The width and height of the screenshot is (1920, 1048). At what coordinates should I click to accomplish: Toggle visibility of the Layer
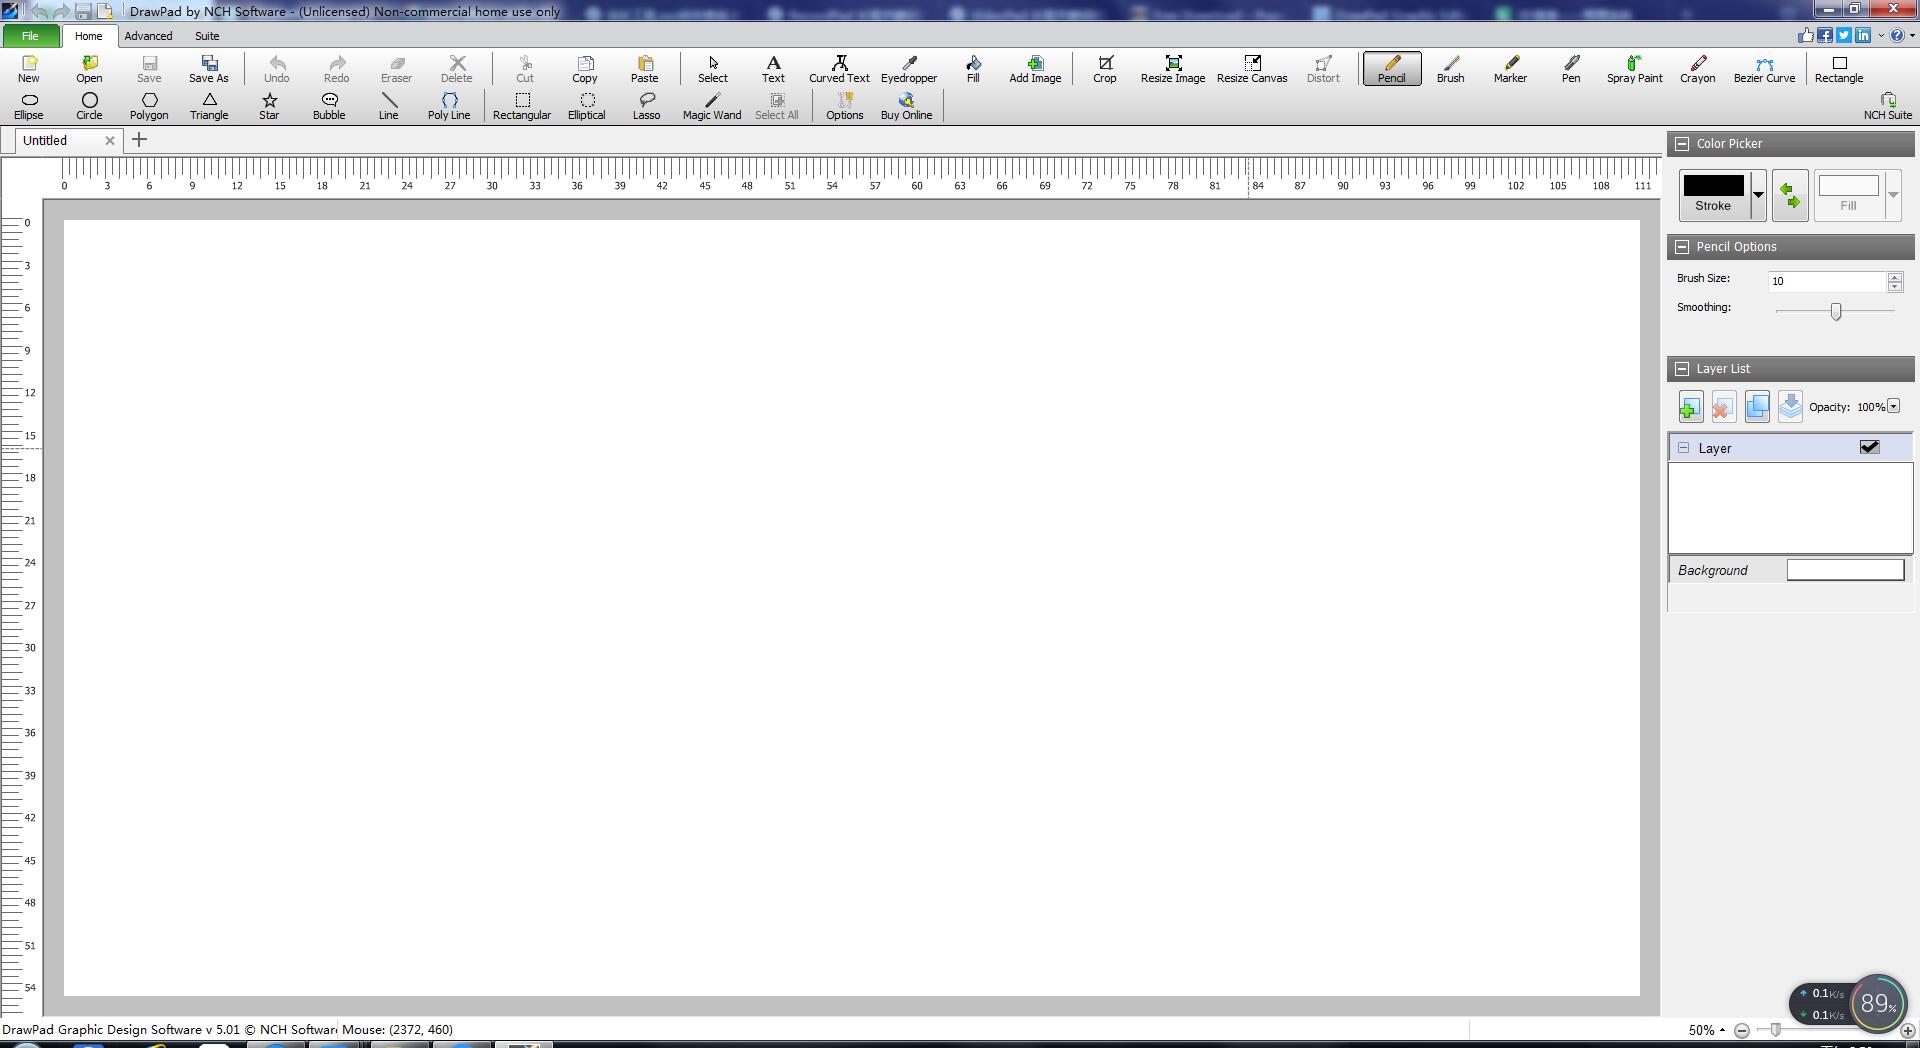pyautogui.click(x=1869, y=447)
